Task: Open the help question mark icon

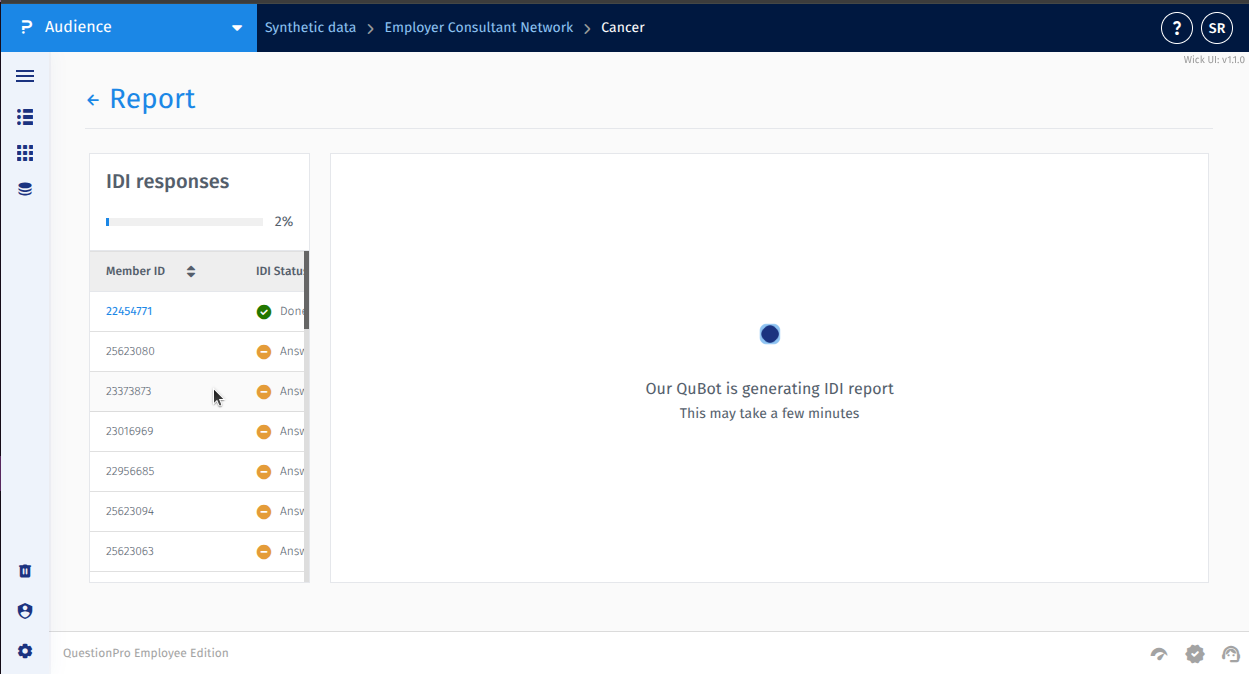Action: pyautogui.click(x=1176, y=27)
